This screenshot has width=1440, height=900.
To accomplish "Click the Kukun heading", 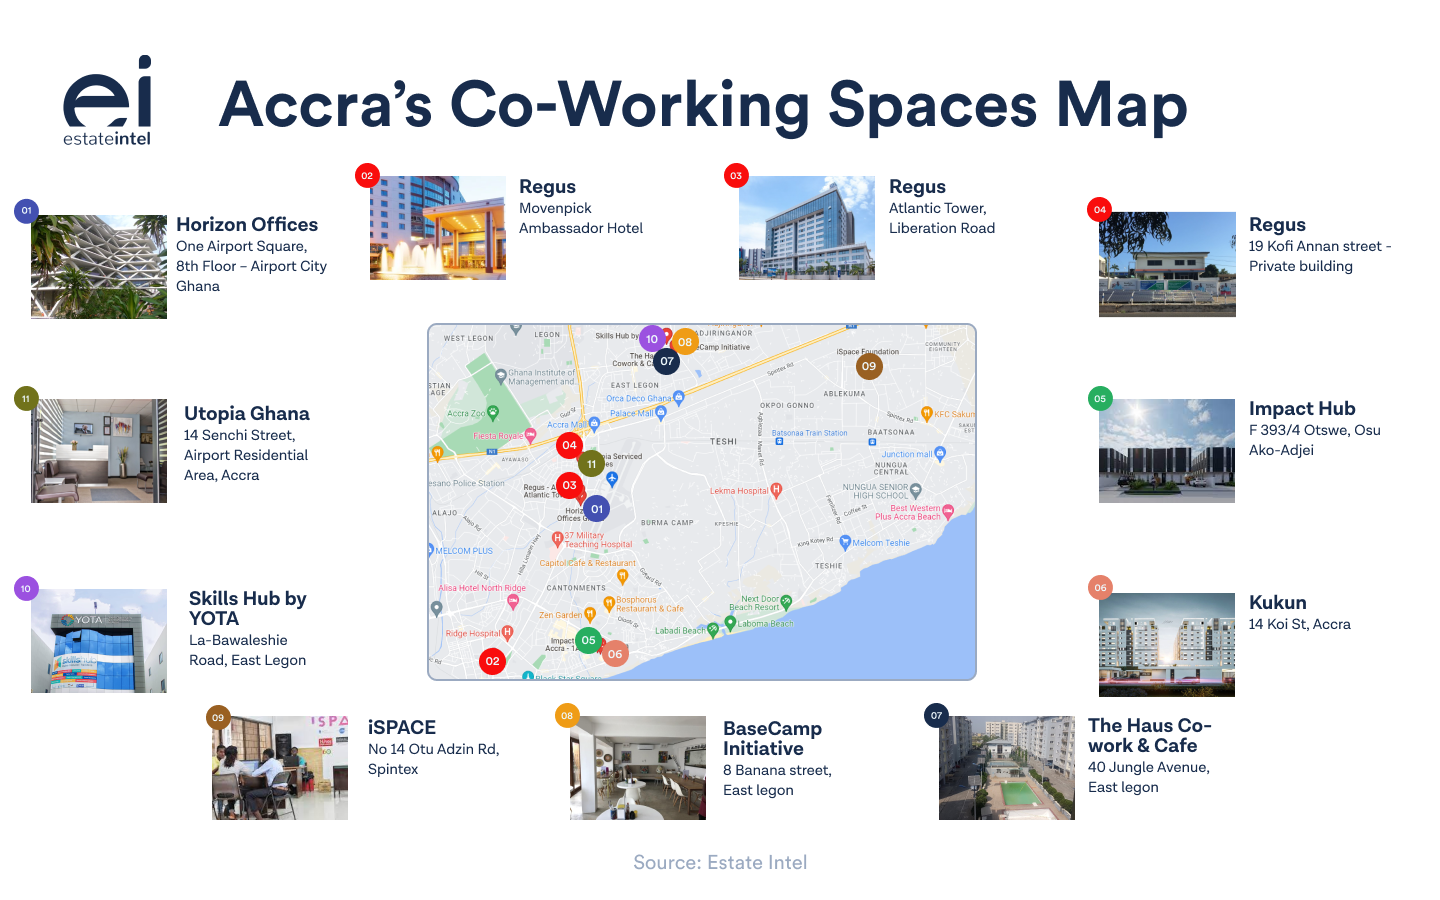I will [1278, 603].
